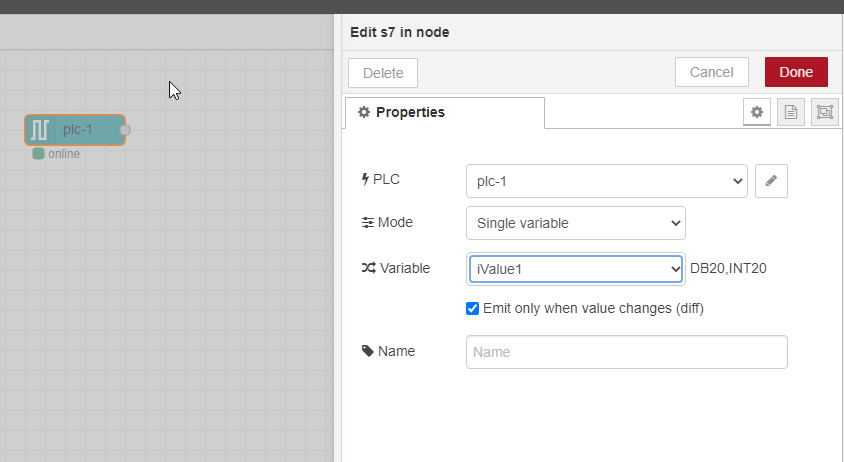Select the plc-1 s7 node on canvas
Viewport: 844px width, 462px height.
pyautogui.click(x=75, y=130)
